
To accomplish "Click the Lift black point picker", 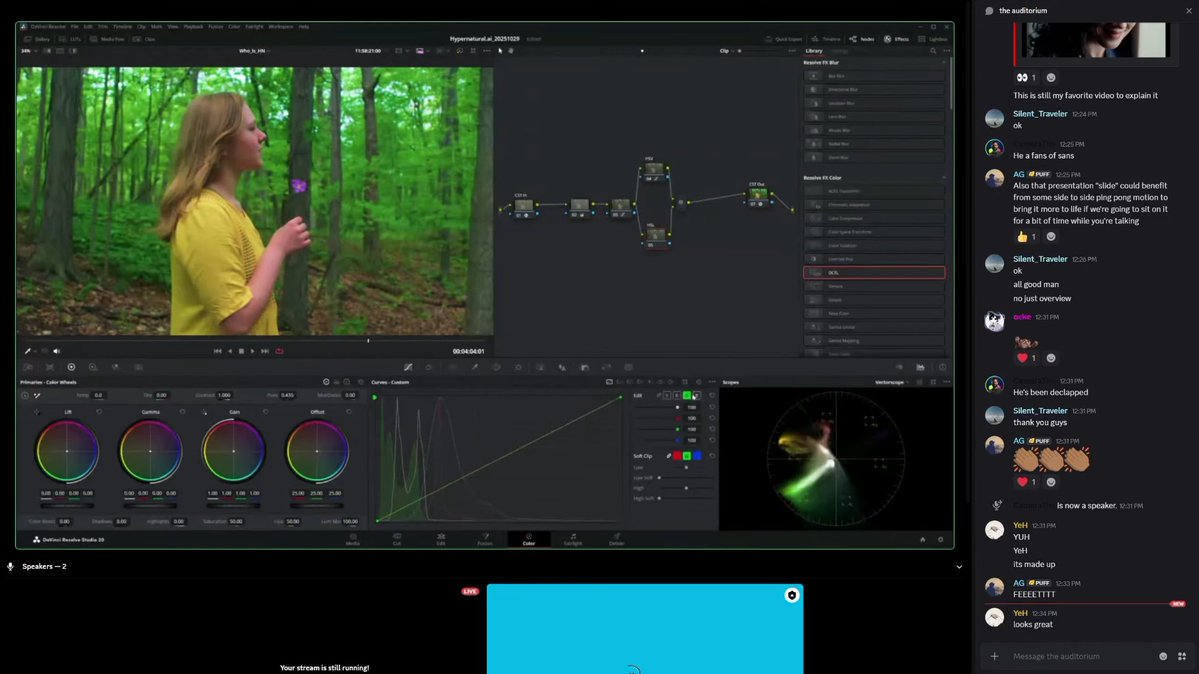I will click(x=36, y=412).
